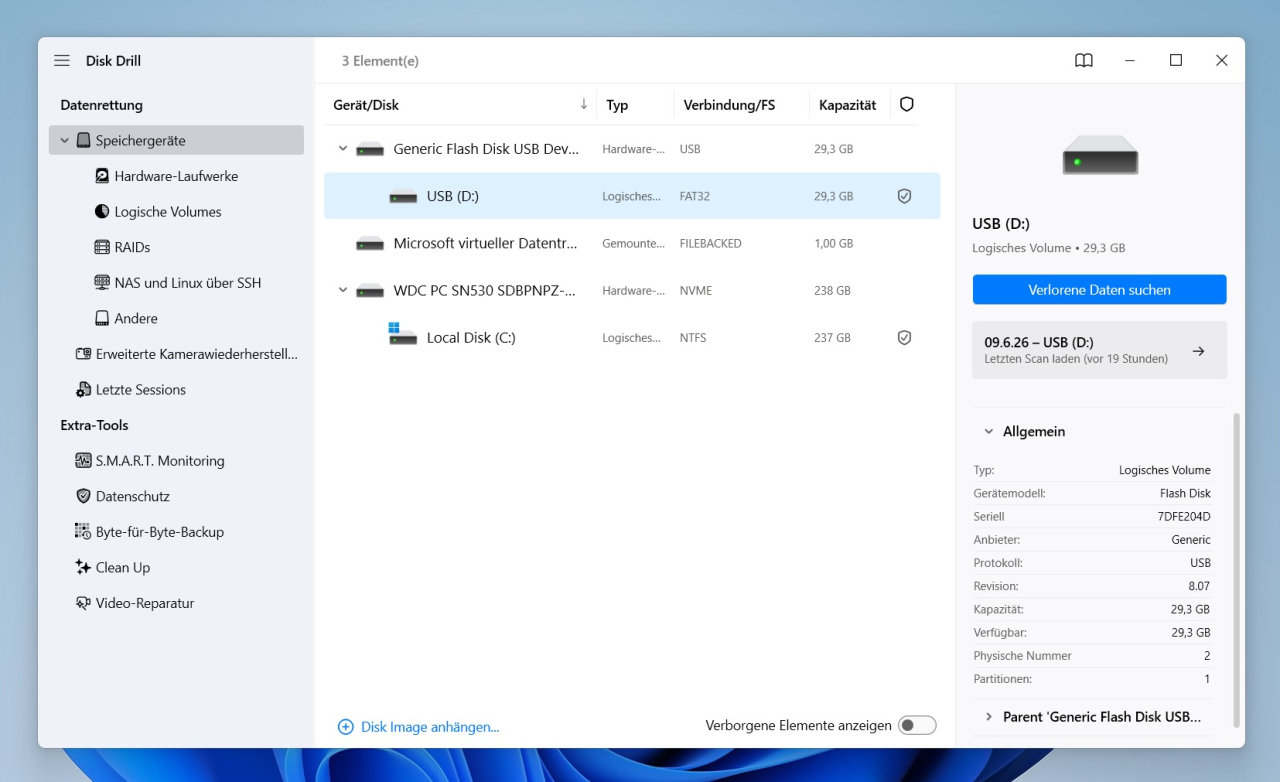The image size is (1280, 782).
Task: Click the Clean Up sparkle icon
Action: (x=84, y=567)
